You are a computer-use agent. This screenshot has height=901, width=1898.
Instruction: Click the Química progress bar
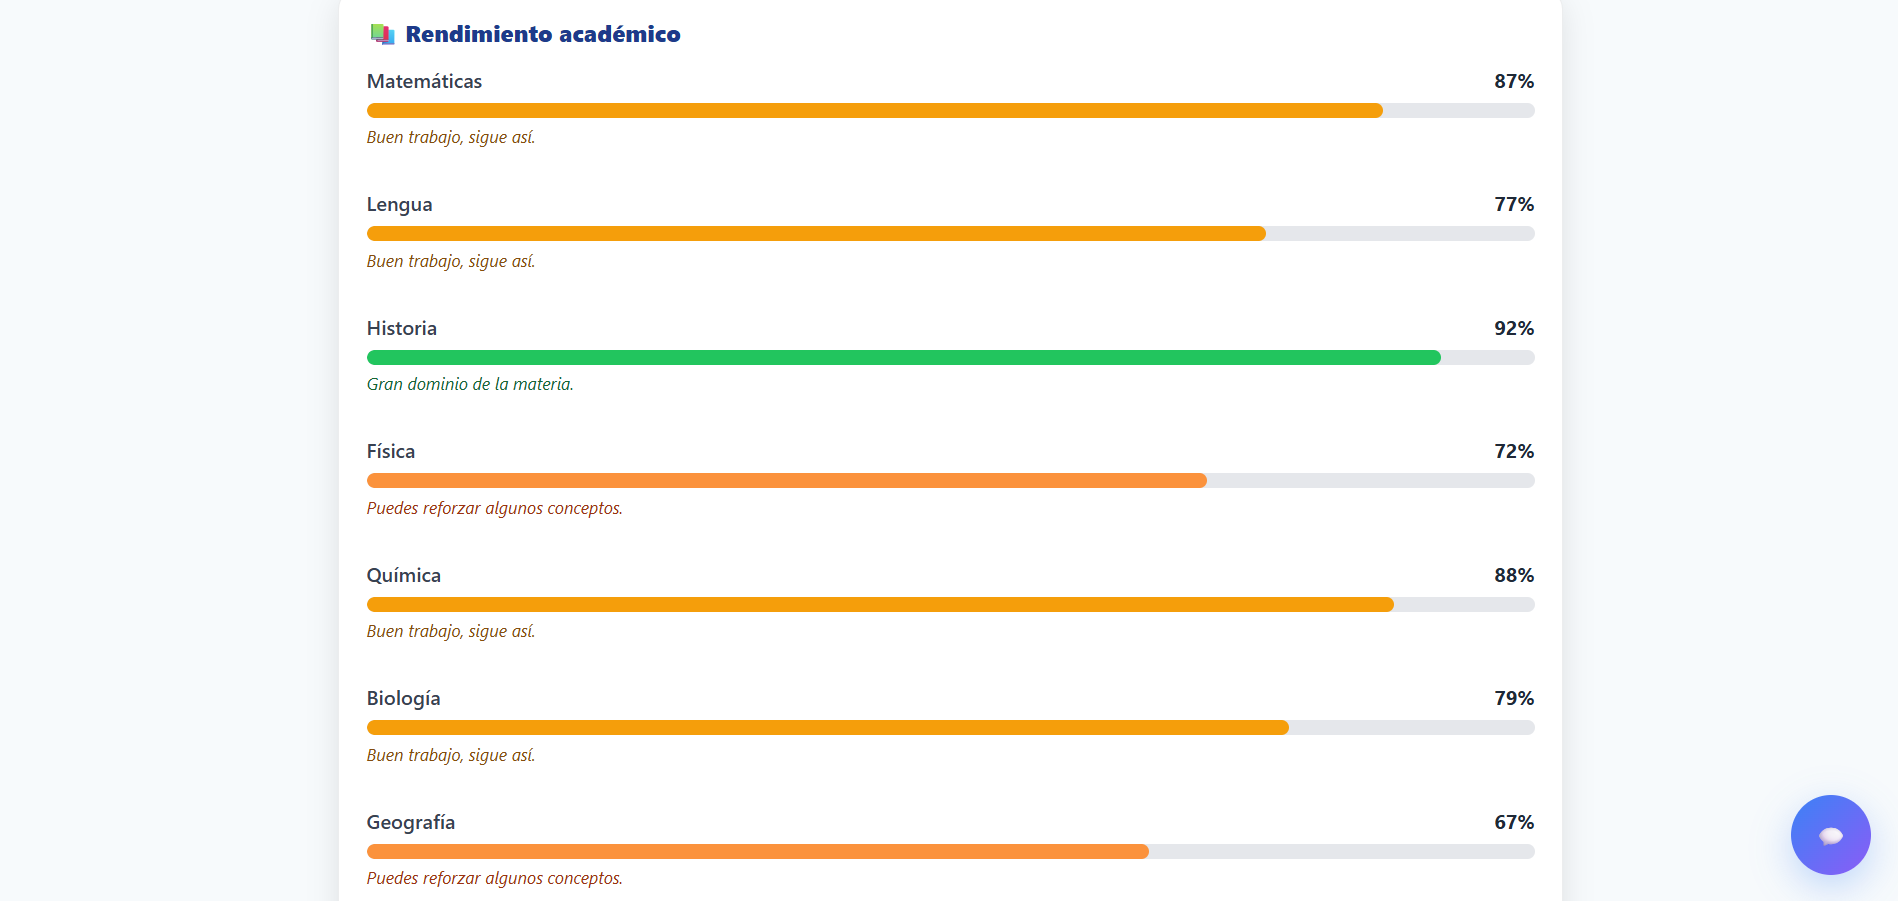[x=950, y=605]
